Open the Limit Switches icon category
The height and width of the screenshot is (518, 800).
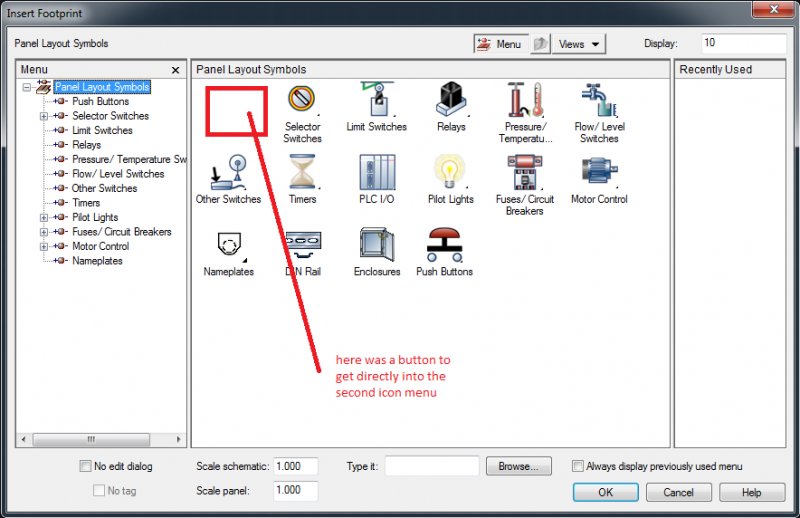tap(378, 99)
